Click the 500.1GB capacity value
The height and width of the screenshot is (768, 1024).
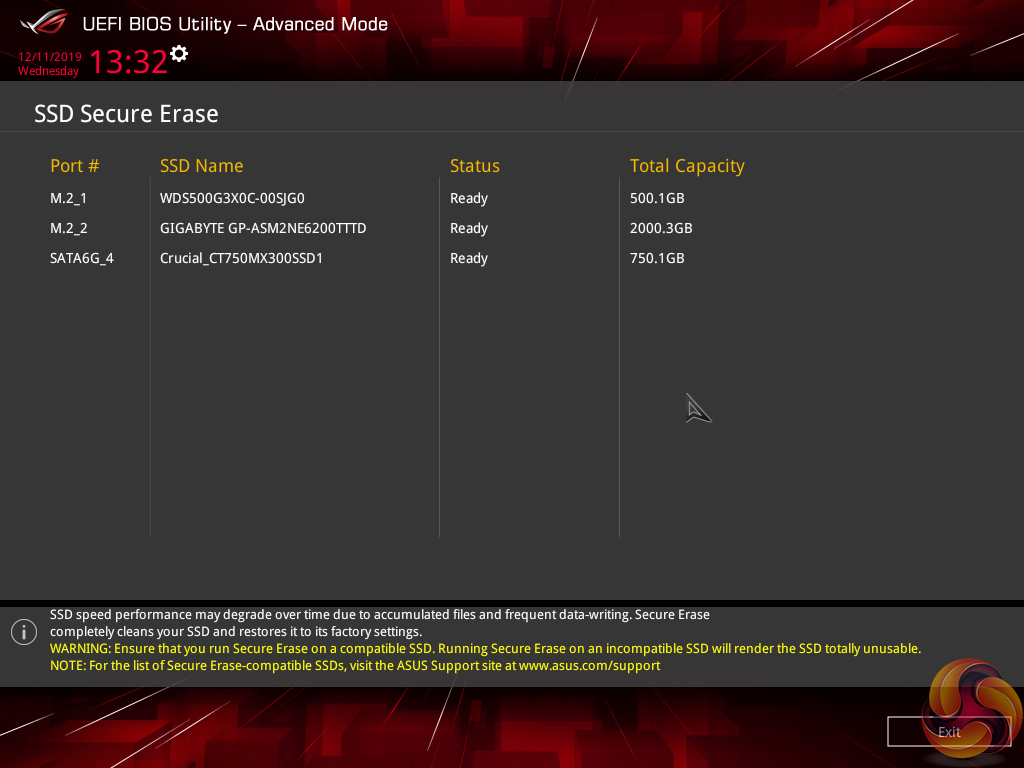pyautogui.click(x=657, y=198)
